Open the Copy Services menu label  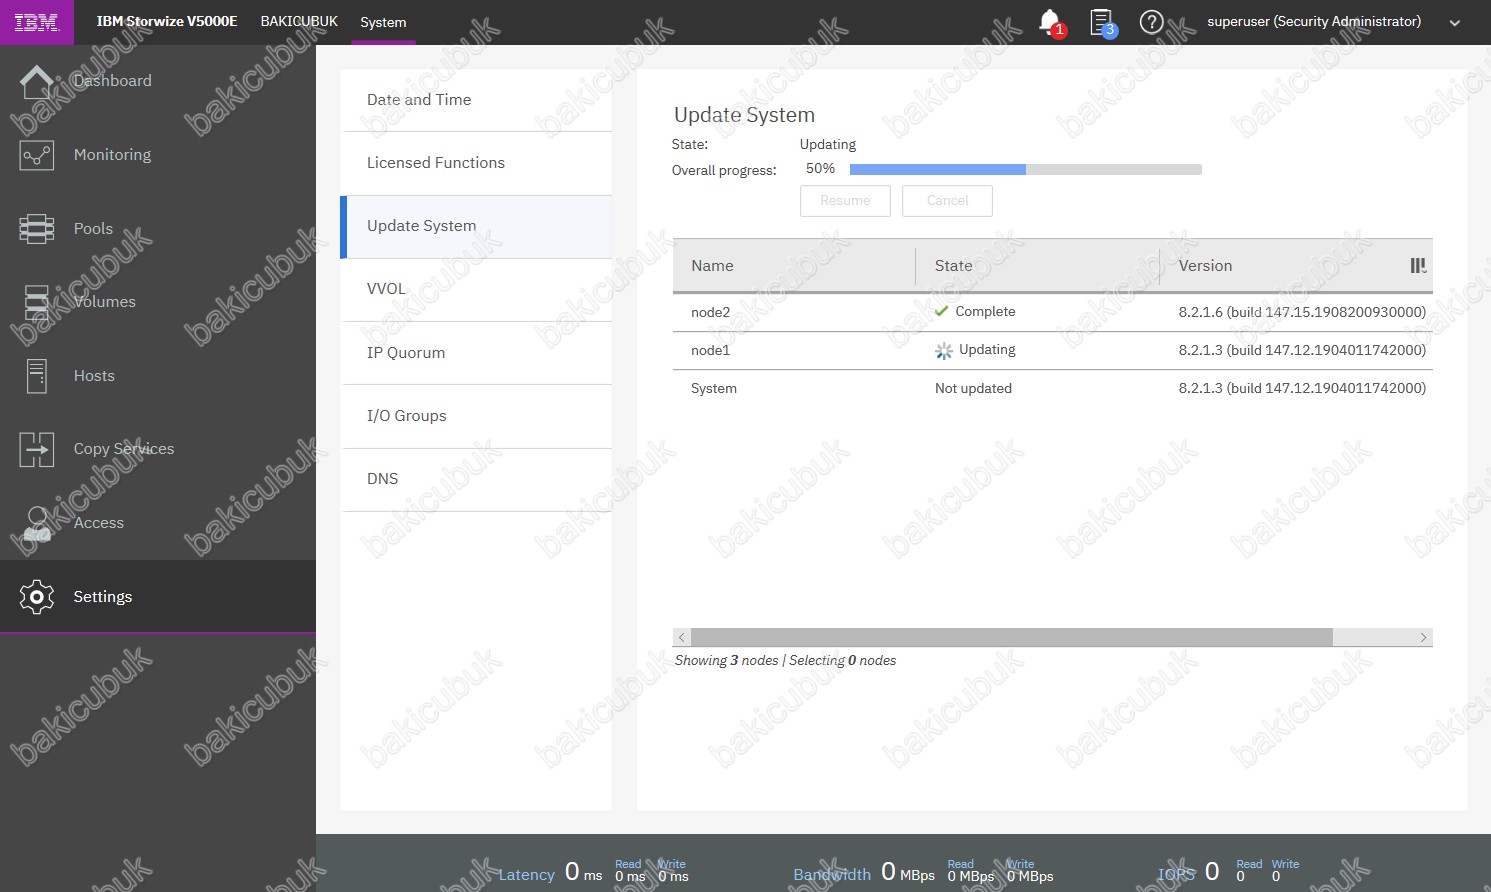coord(124,449)
